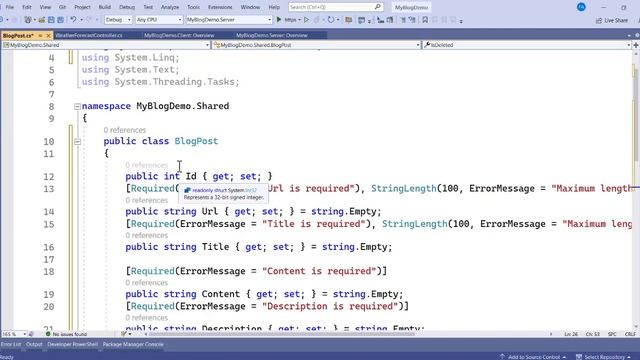Click the 0 references link above BlogPost class
The image size is (640, 360).
click(x=124, y=130)
